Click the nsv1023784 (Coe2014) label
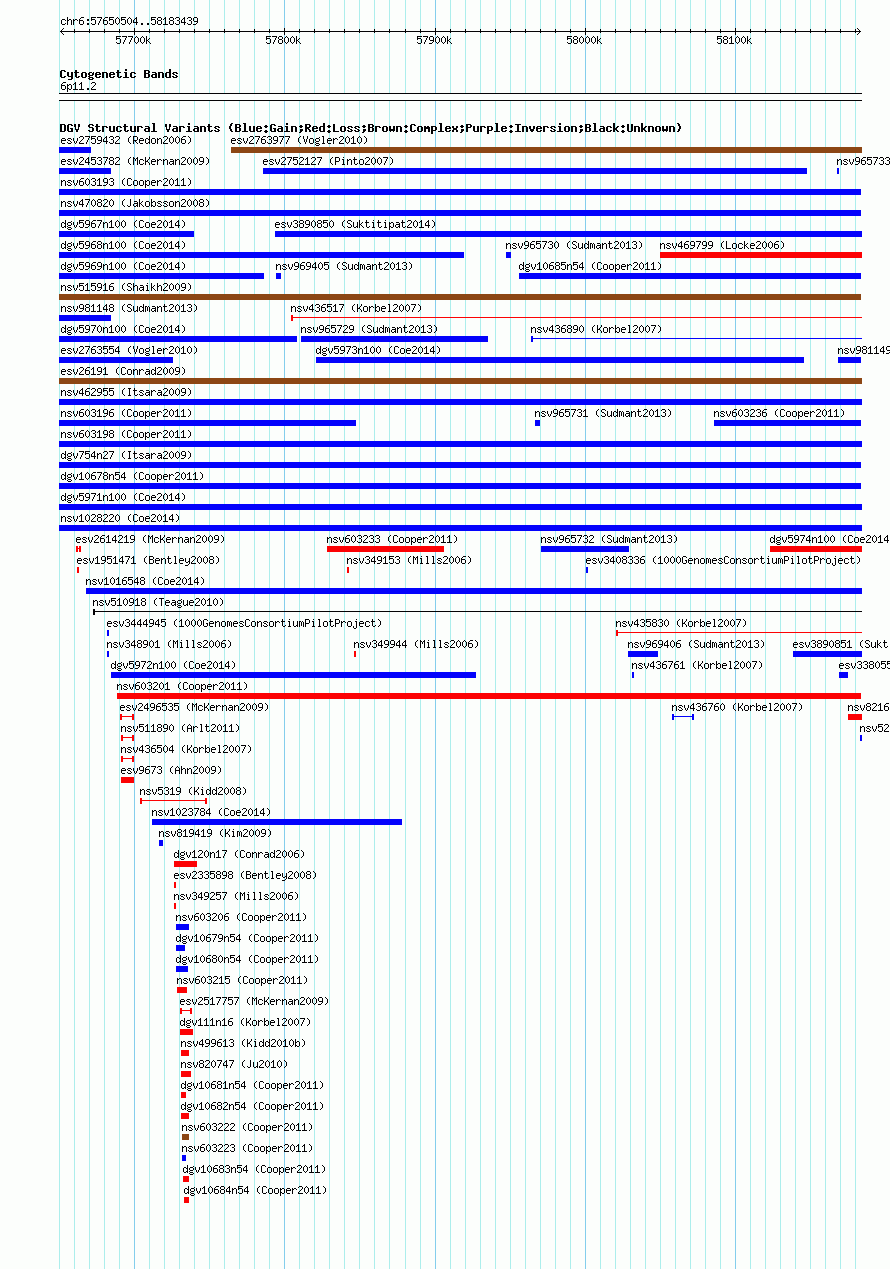Viewport: 890px width, 1269px height. pyautogui.click(x=211, y=812)
